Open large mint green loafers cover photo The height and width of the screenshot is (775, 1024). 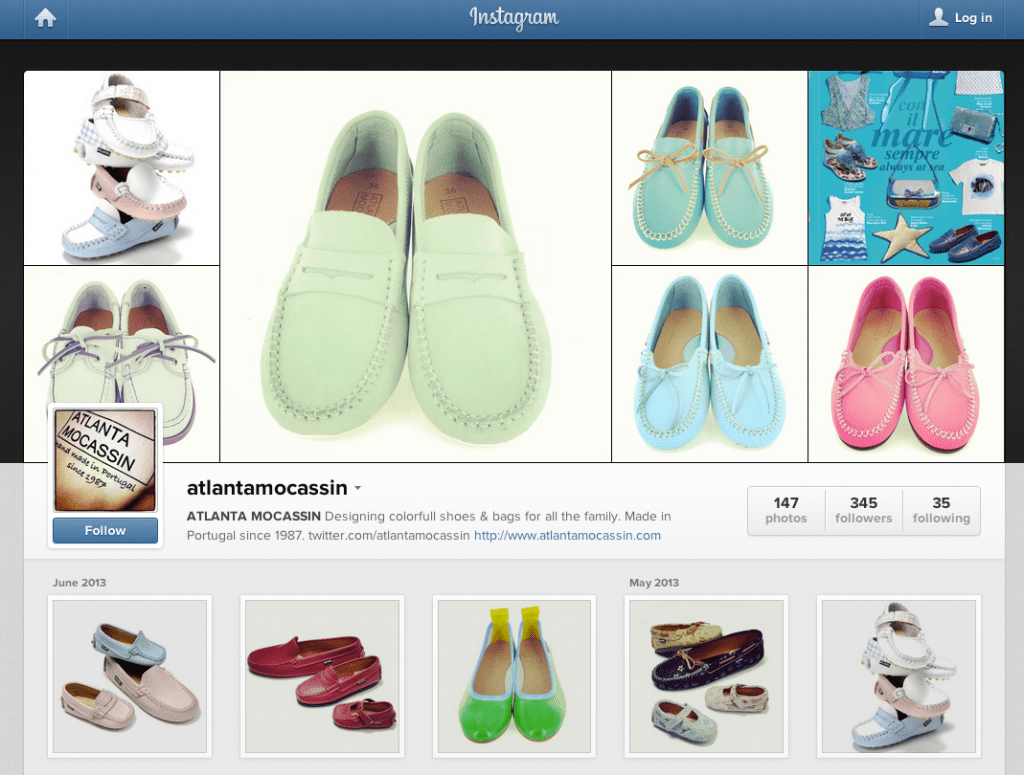[x=415, y=266]
